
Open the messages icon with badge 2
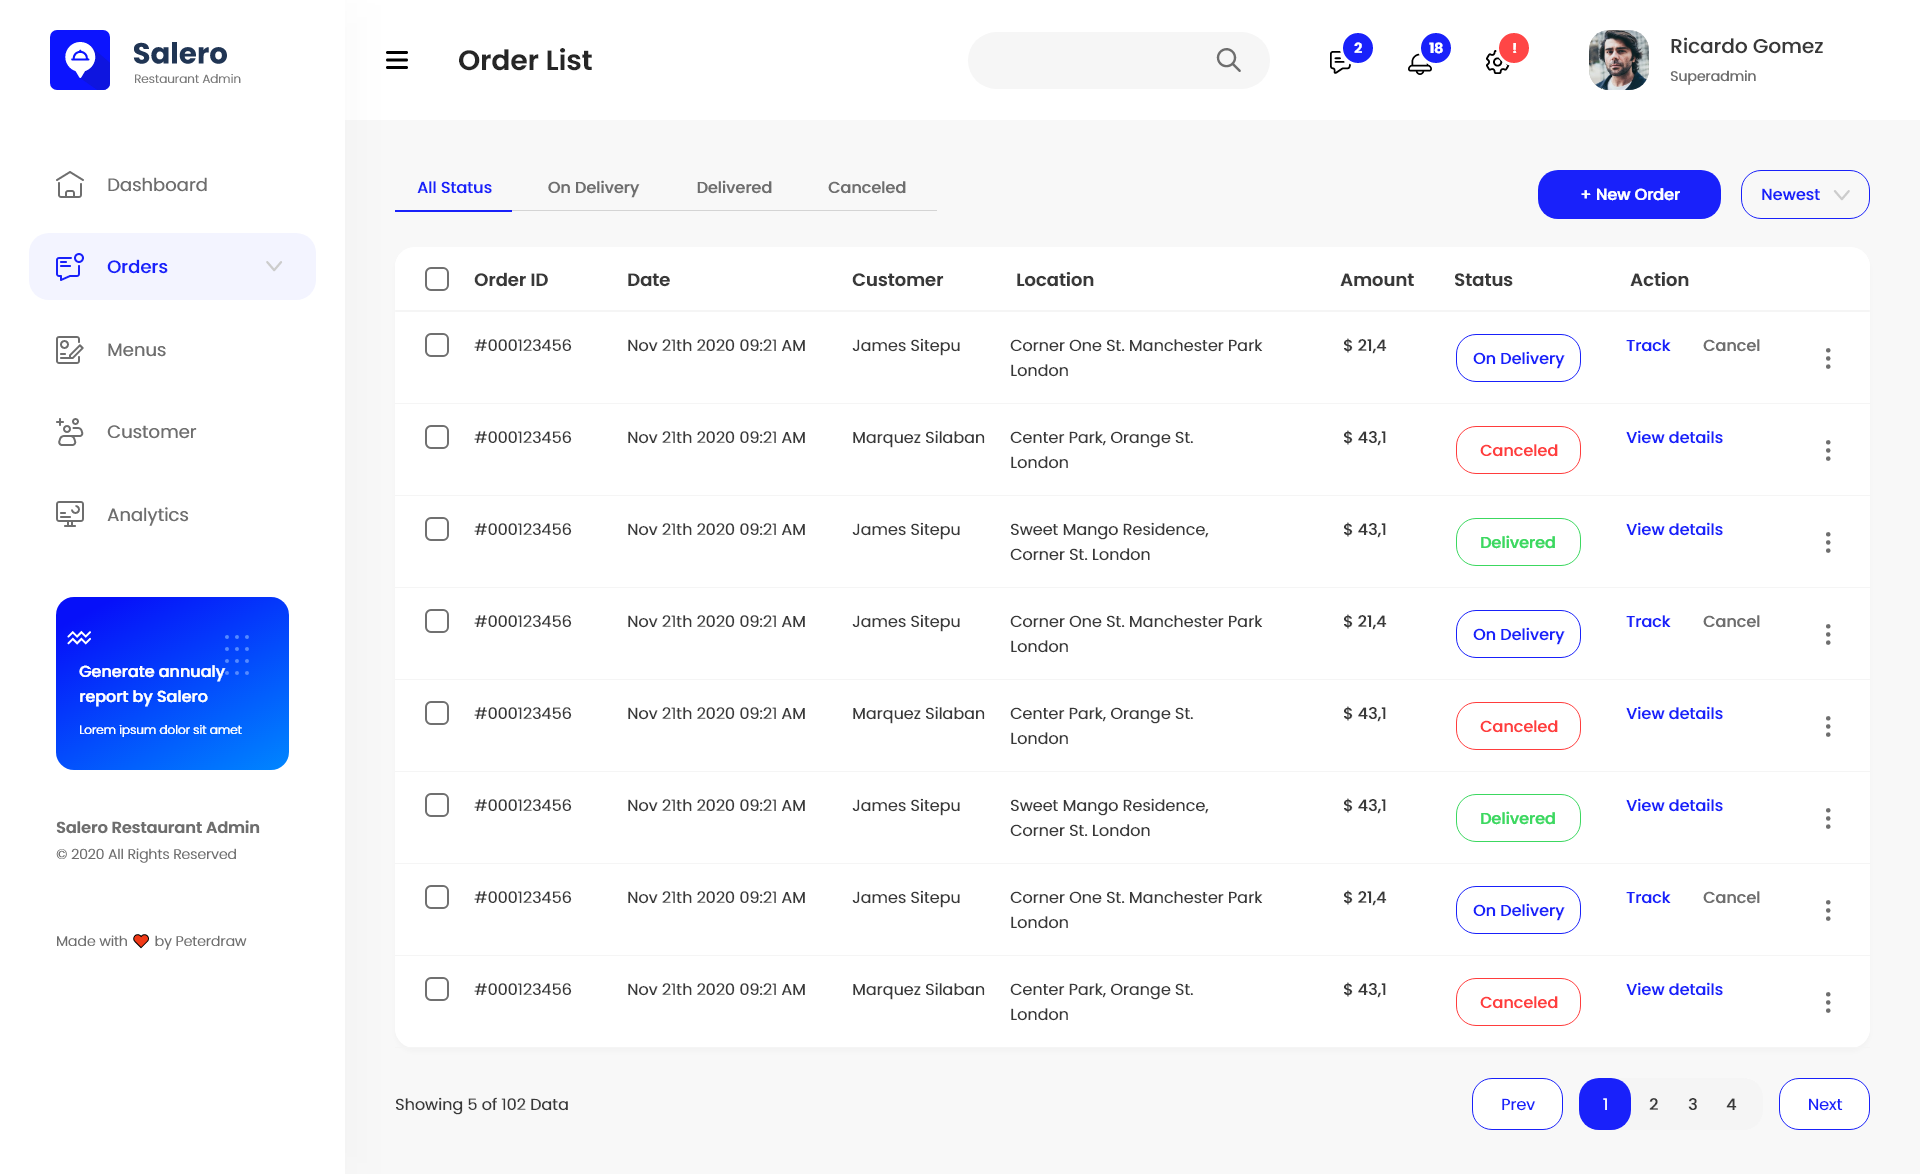[1340, 62]
